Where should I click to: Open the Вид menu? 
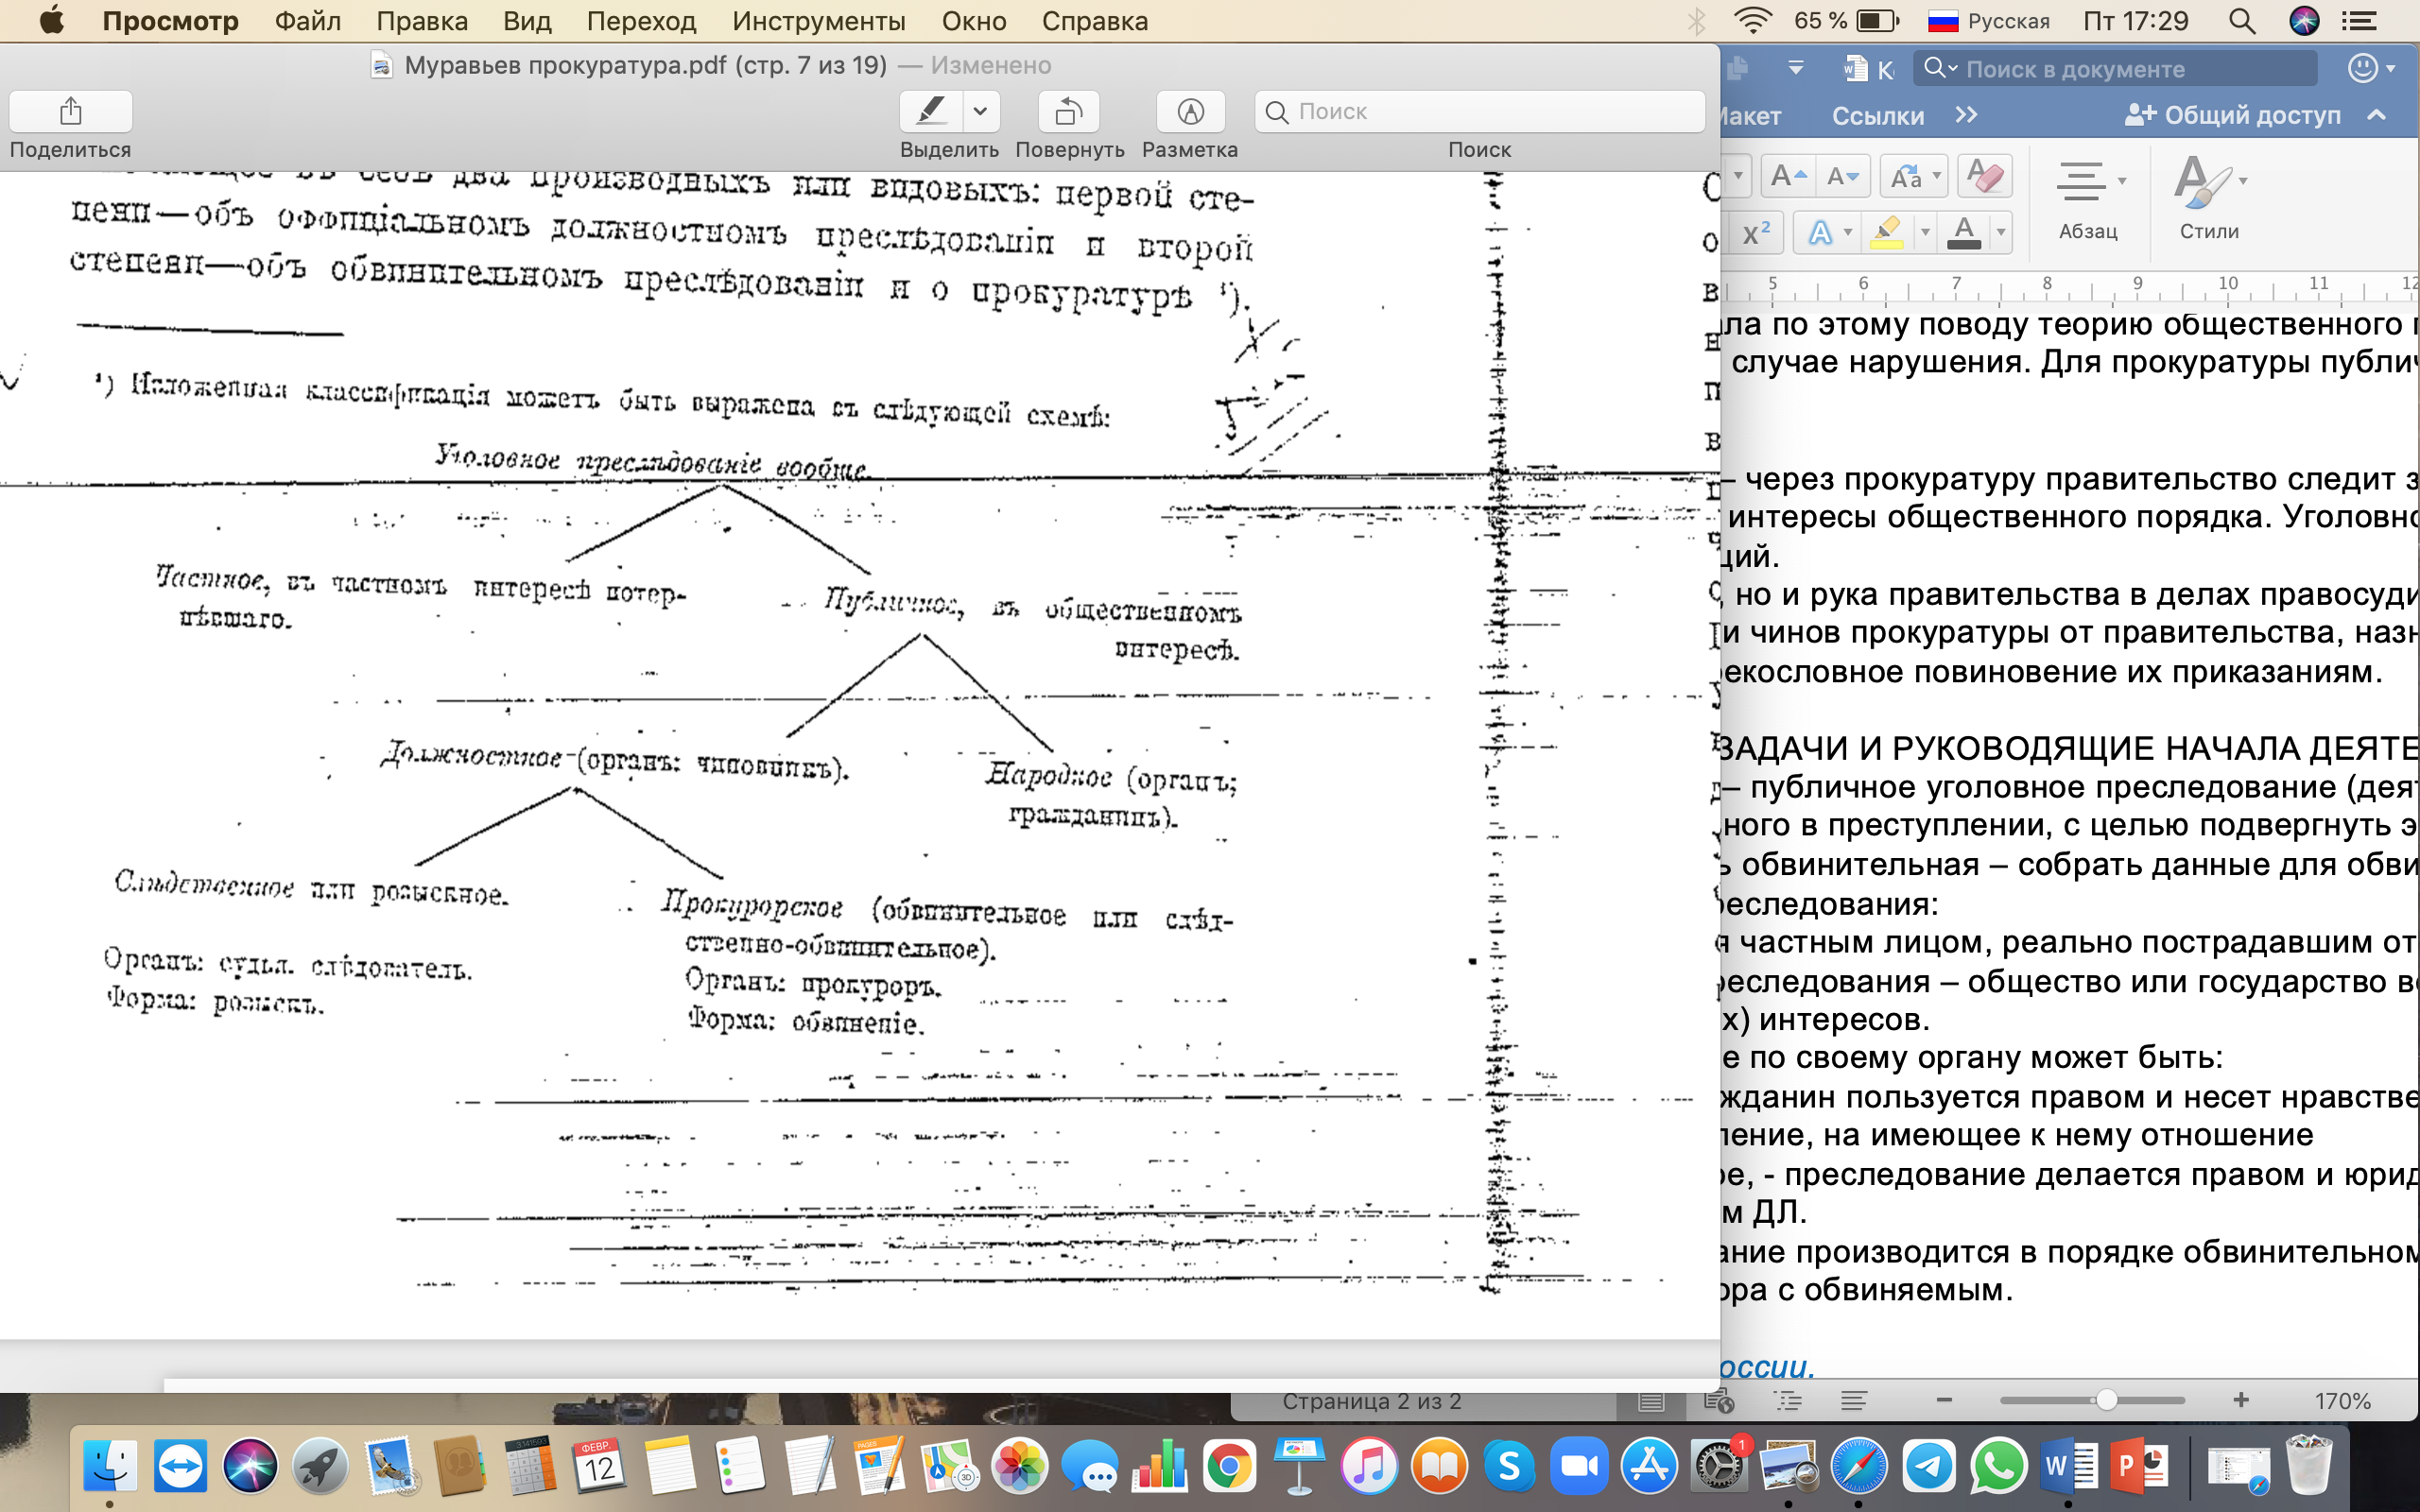(x=527, y=21)
